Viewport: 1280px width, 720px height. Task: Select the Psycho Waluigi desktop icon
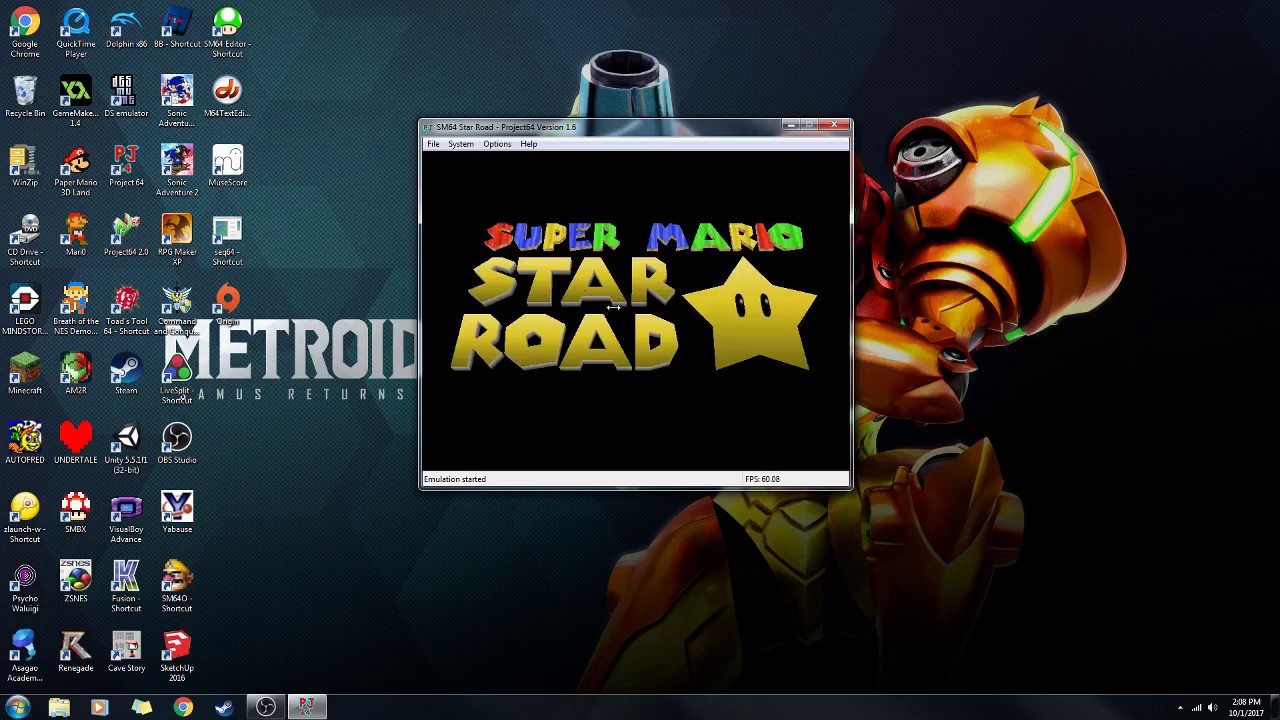click(25, 586)
